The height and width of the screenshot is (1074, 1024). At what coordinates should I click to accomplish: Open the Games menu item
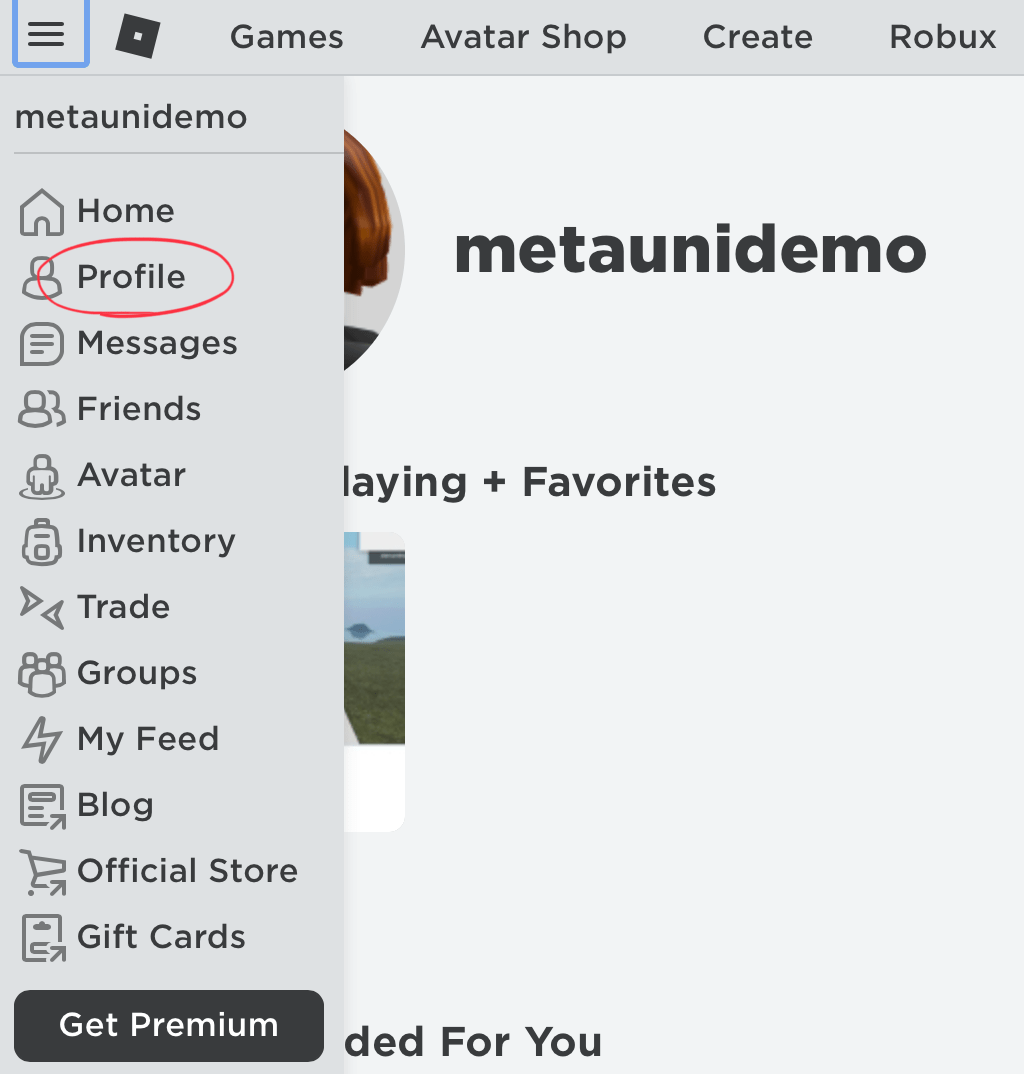[286, 36]
